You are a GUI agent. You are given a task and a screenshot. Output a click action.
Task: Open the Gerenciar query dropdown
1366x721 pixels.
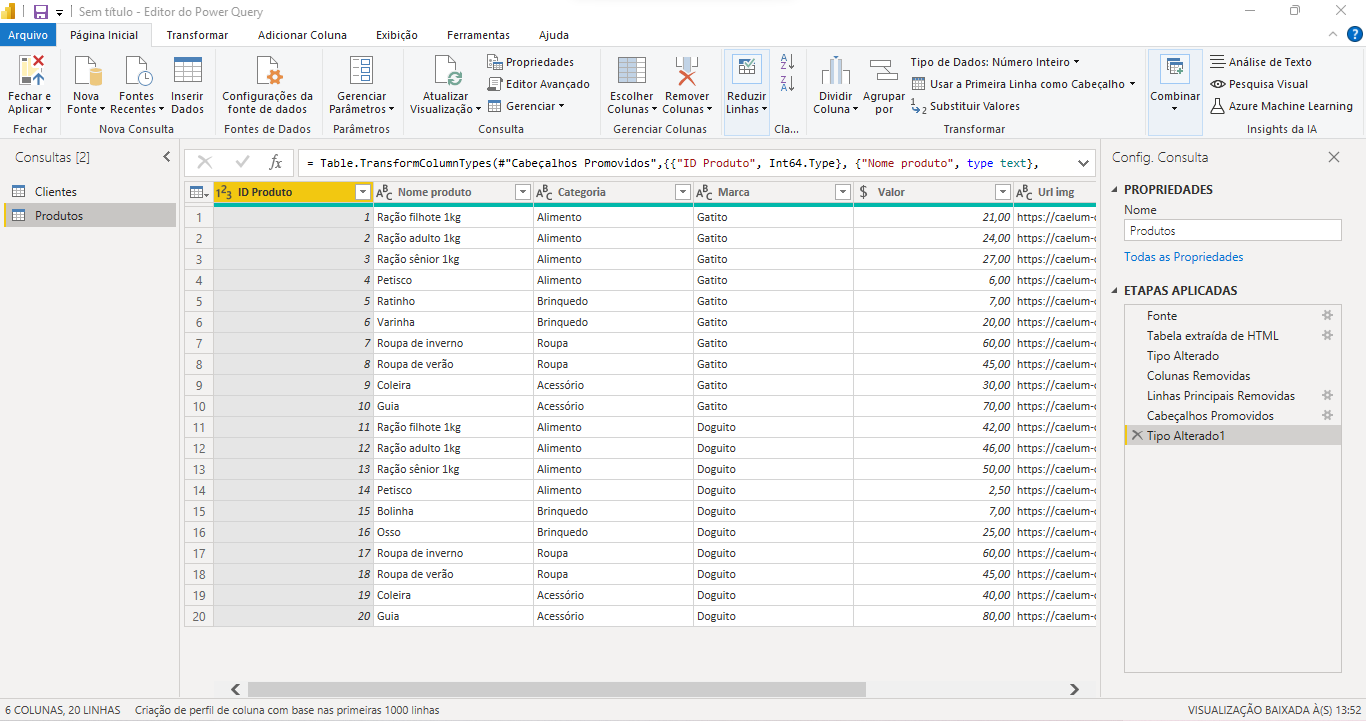click(526, 106)
